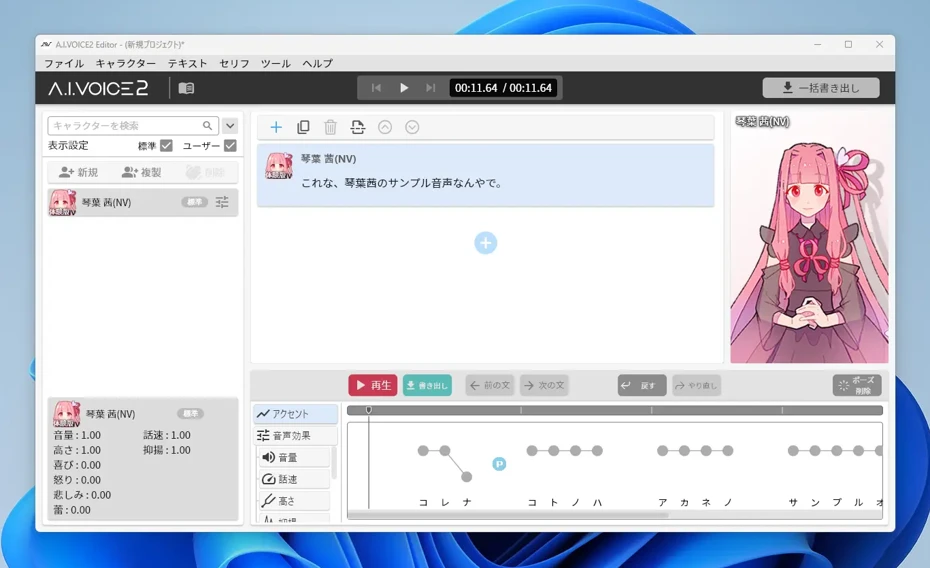Open the dictionary book icon
Screen dimensions: 930x568
click(x=186, y=88)
